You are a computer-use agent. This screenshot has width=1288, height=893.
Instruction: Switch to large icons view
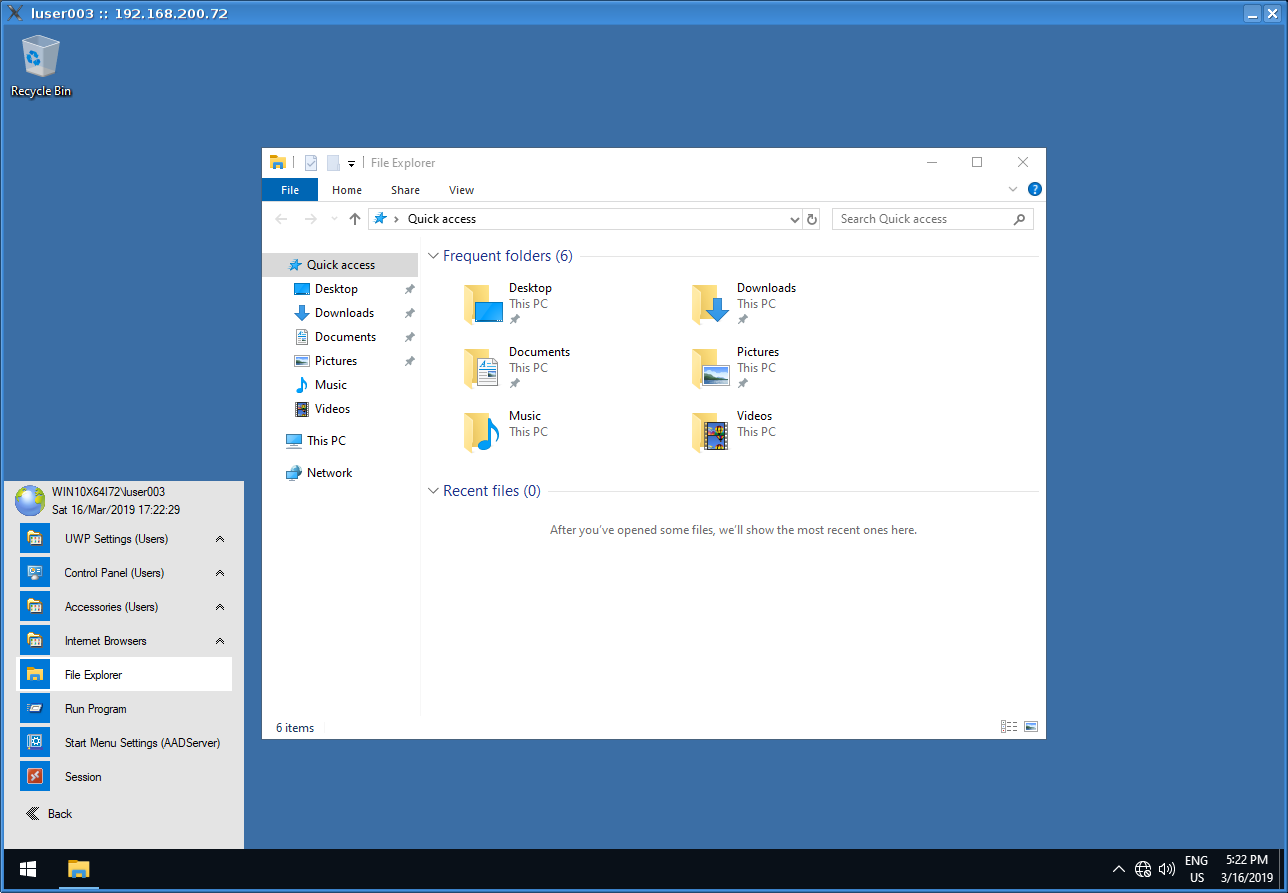click(1031, 727)
